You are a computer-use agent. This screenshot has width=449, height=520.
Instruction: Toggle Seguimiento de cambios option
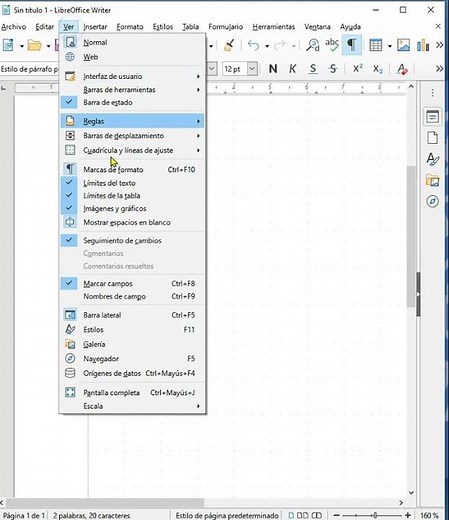point(132,240)
